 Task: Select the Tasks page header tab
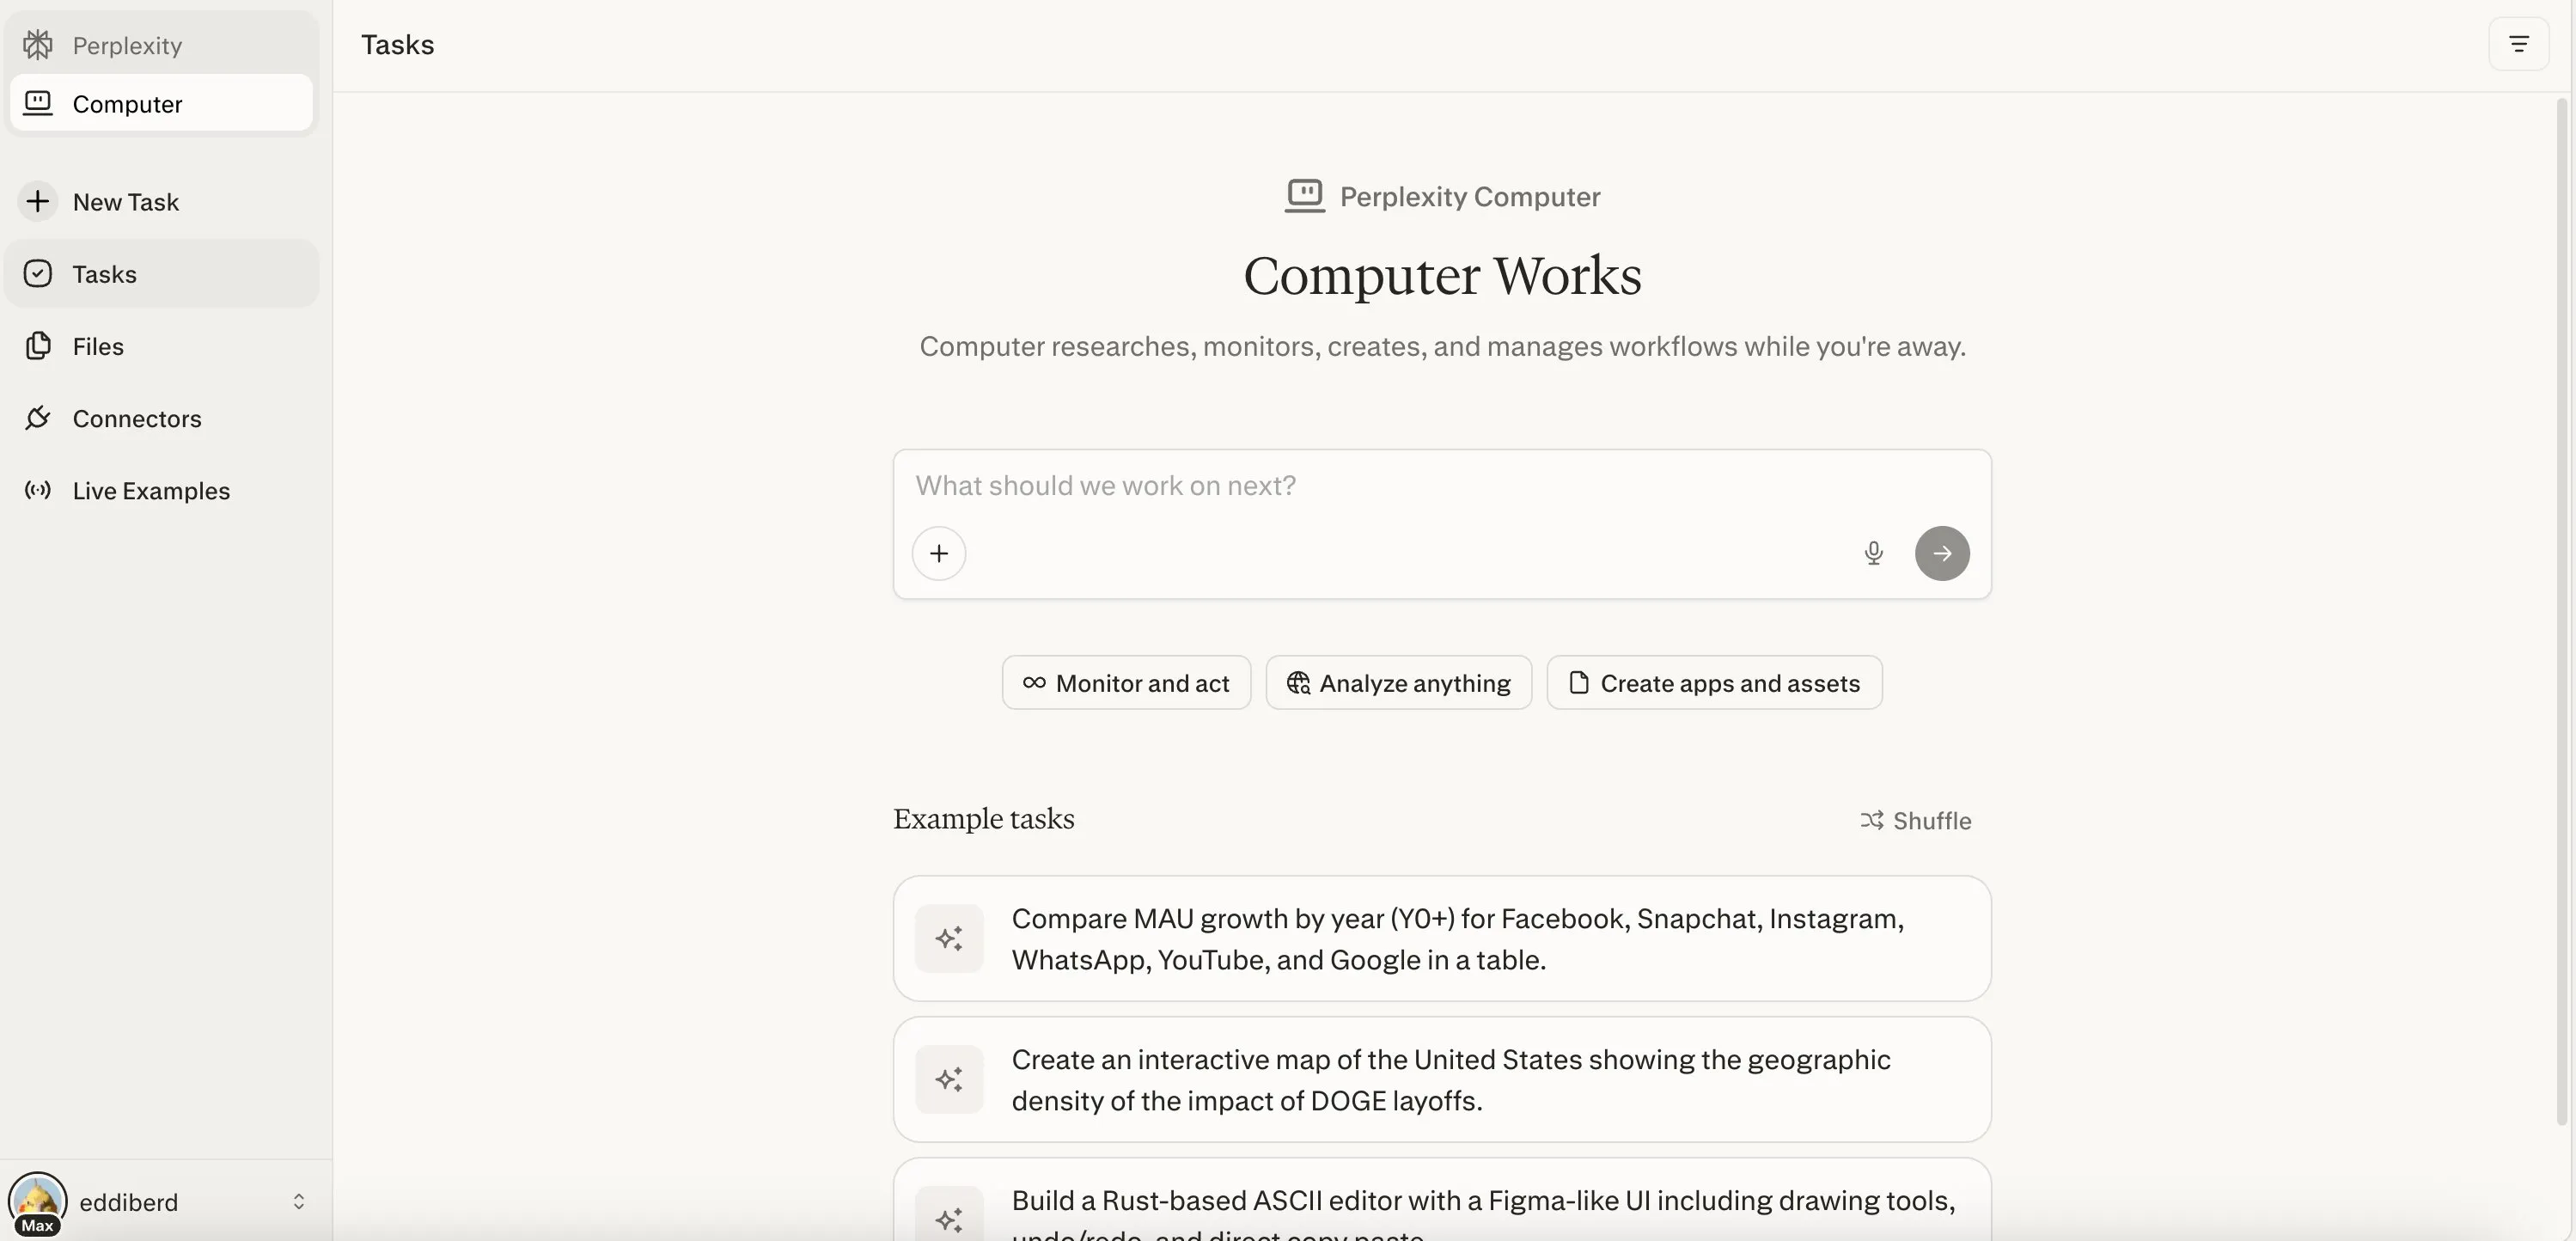pyautogui.click(x=397, y=43)
